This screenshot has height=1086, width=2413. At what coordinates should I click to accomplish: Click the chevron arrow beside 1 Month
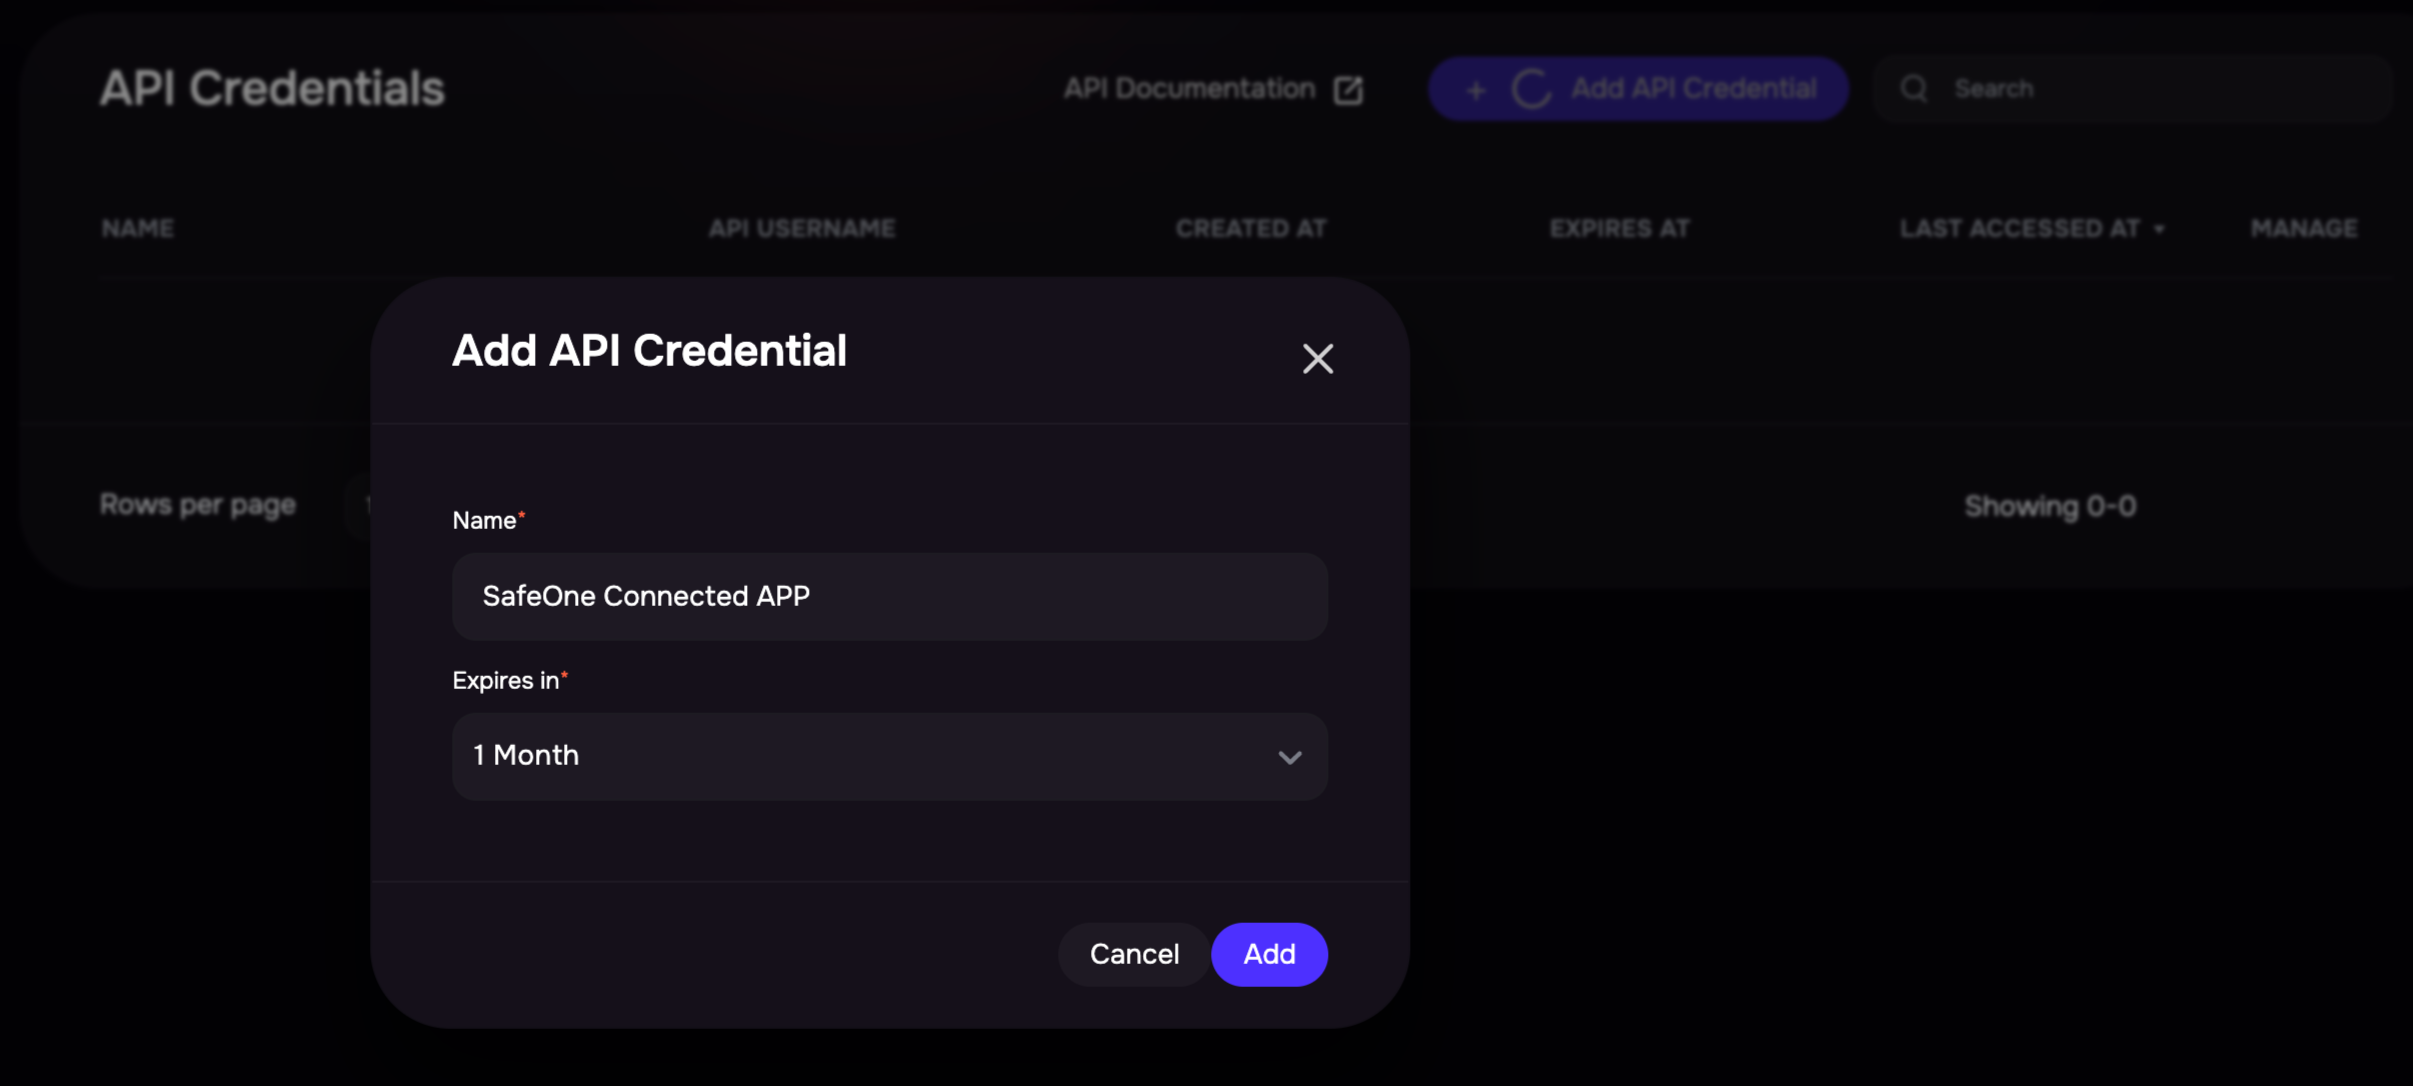pos(1290,757)
